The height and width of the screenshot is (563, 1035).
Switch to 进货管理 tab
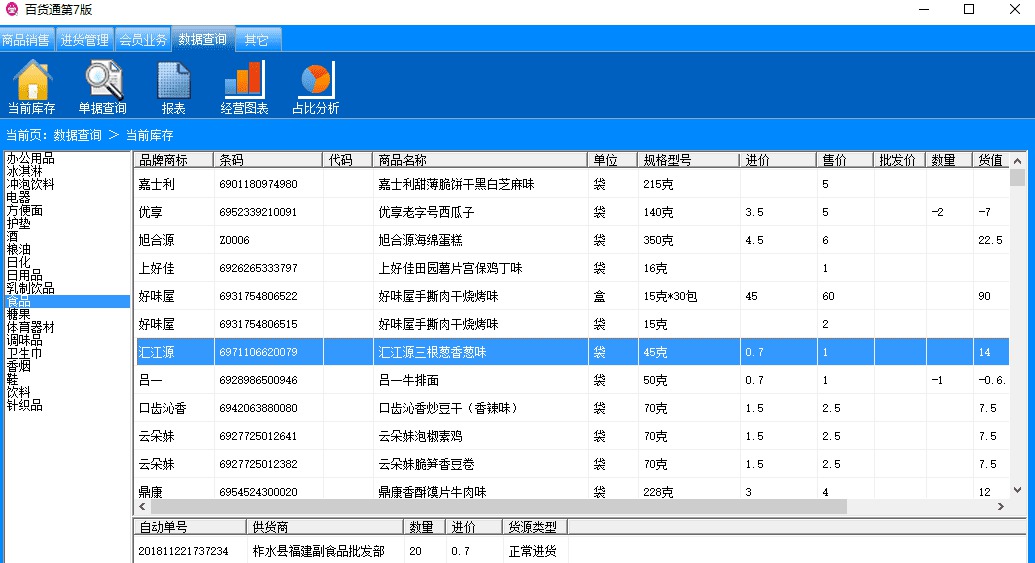point(85,40)
